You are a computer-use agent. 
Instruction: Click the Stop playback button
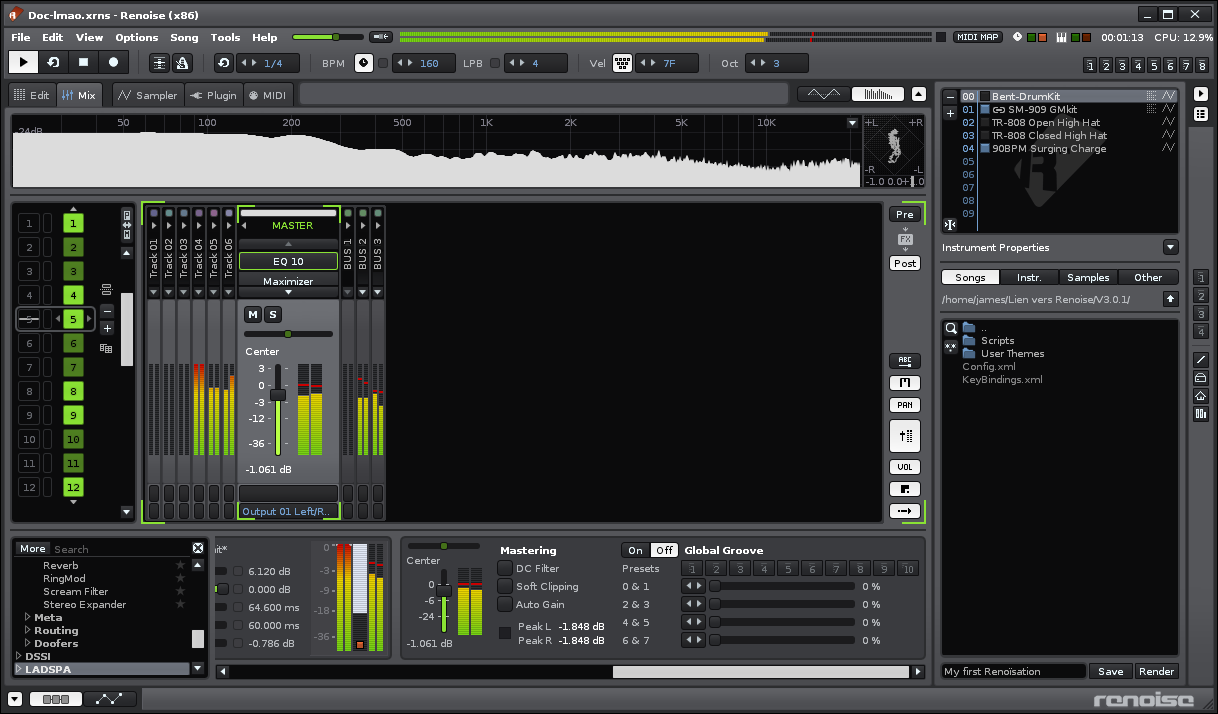83,62
